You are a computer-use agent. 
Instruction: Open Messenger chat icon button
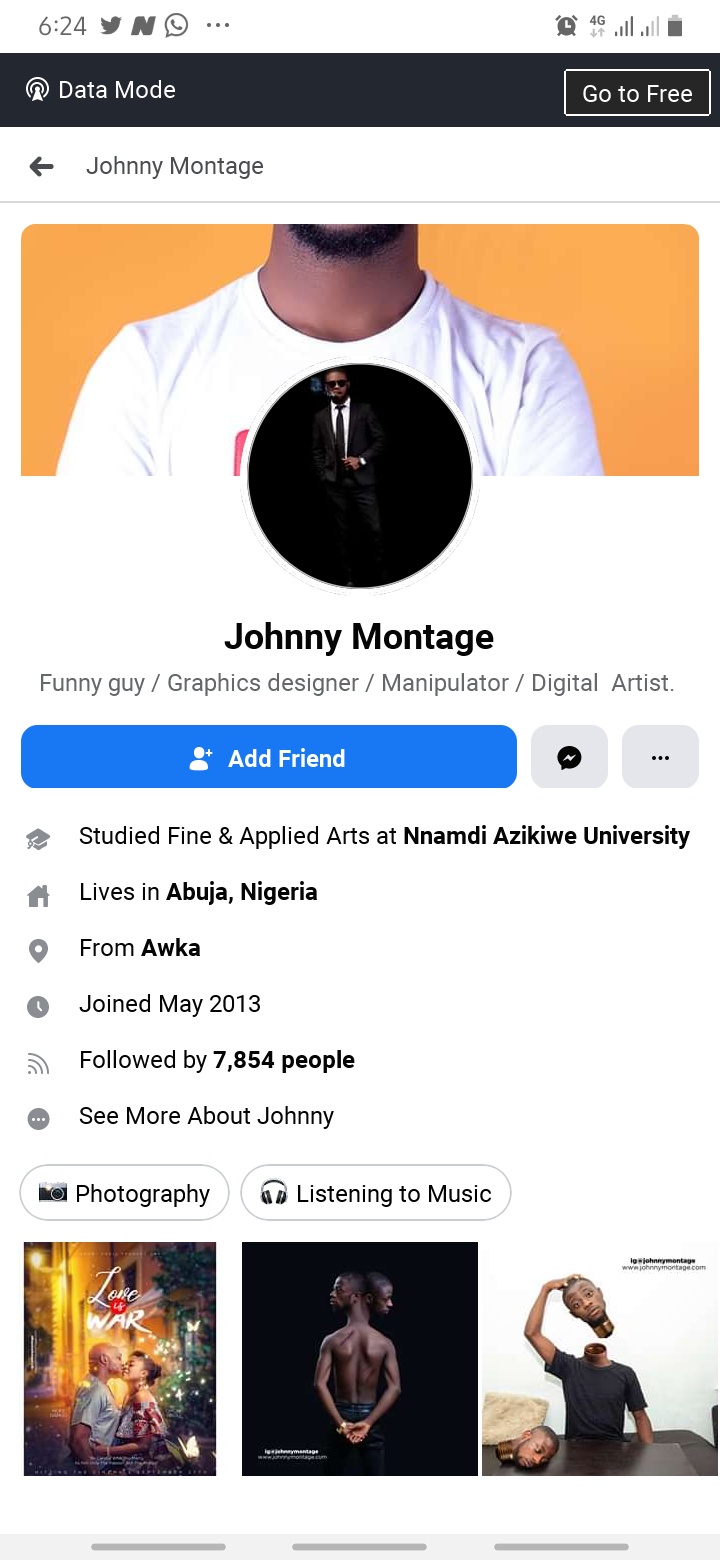569,758
